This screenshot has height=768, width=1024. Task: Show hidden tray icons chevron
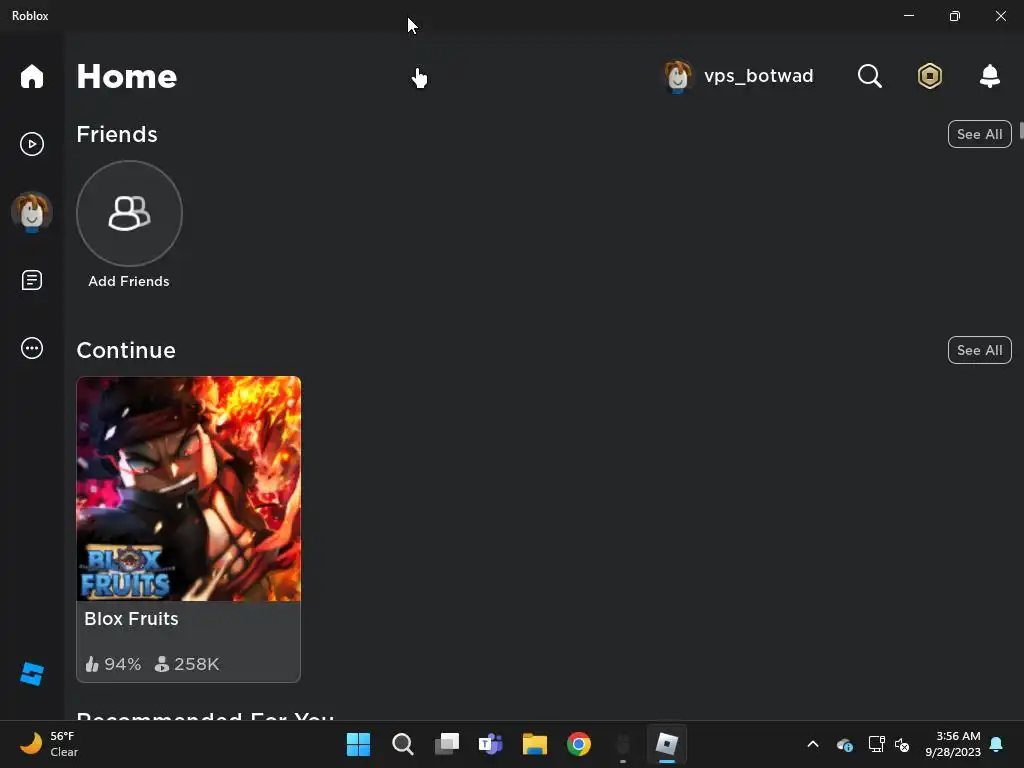point(812,744)
